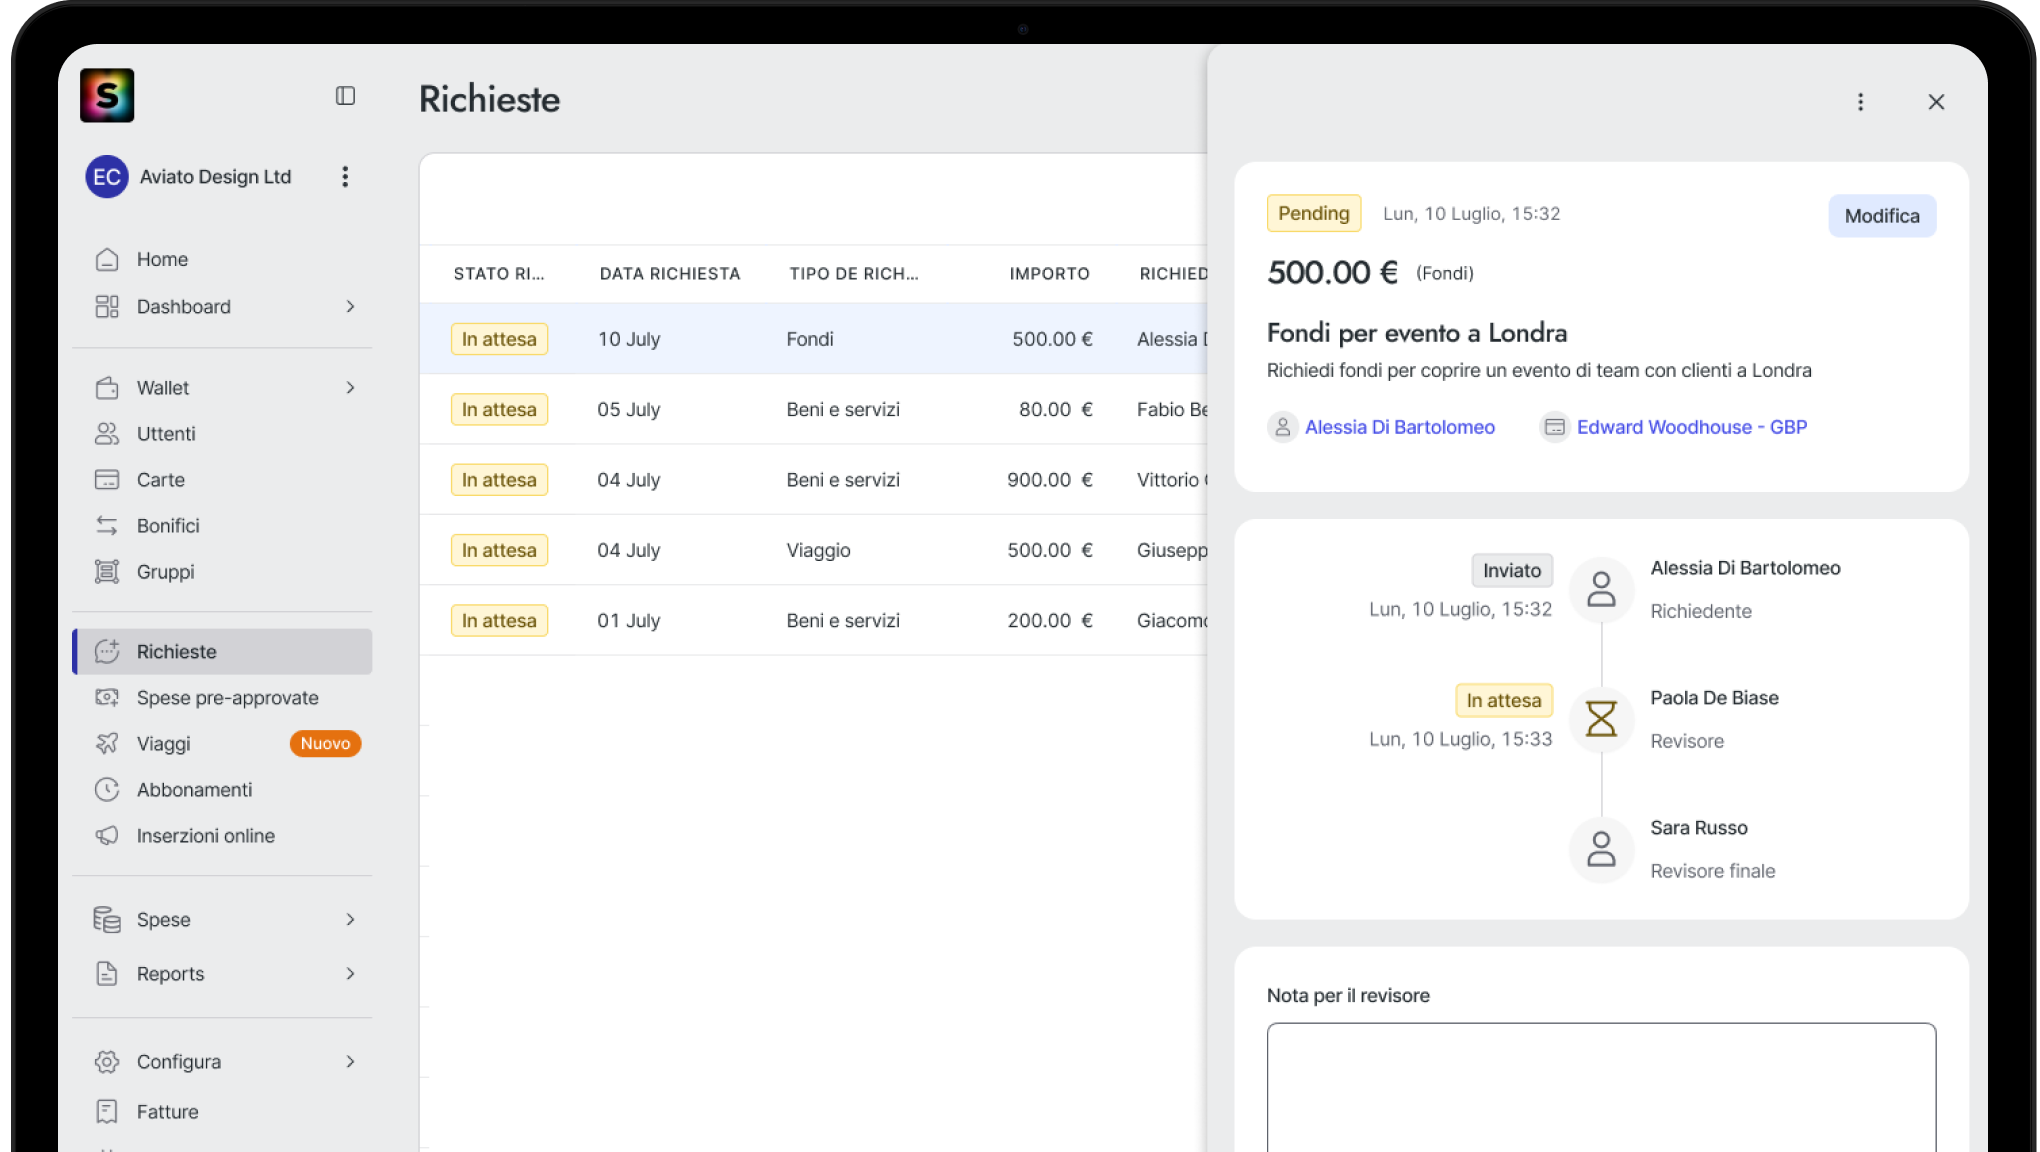Open Spese pre-approvate menu item
2040x1152 pixels.
[227, 698]
